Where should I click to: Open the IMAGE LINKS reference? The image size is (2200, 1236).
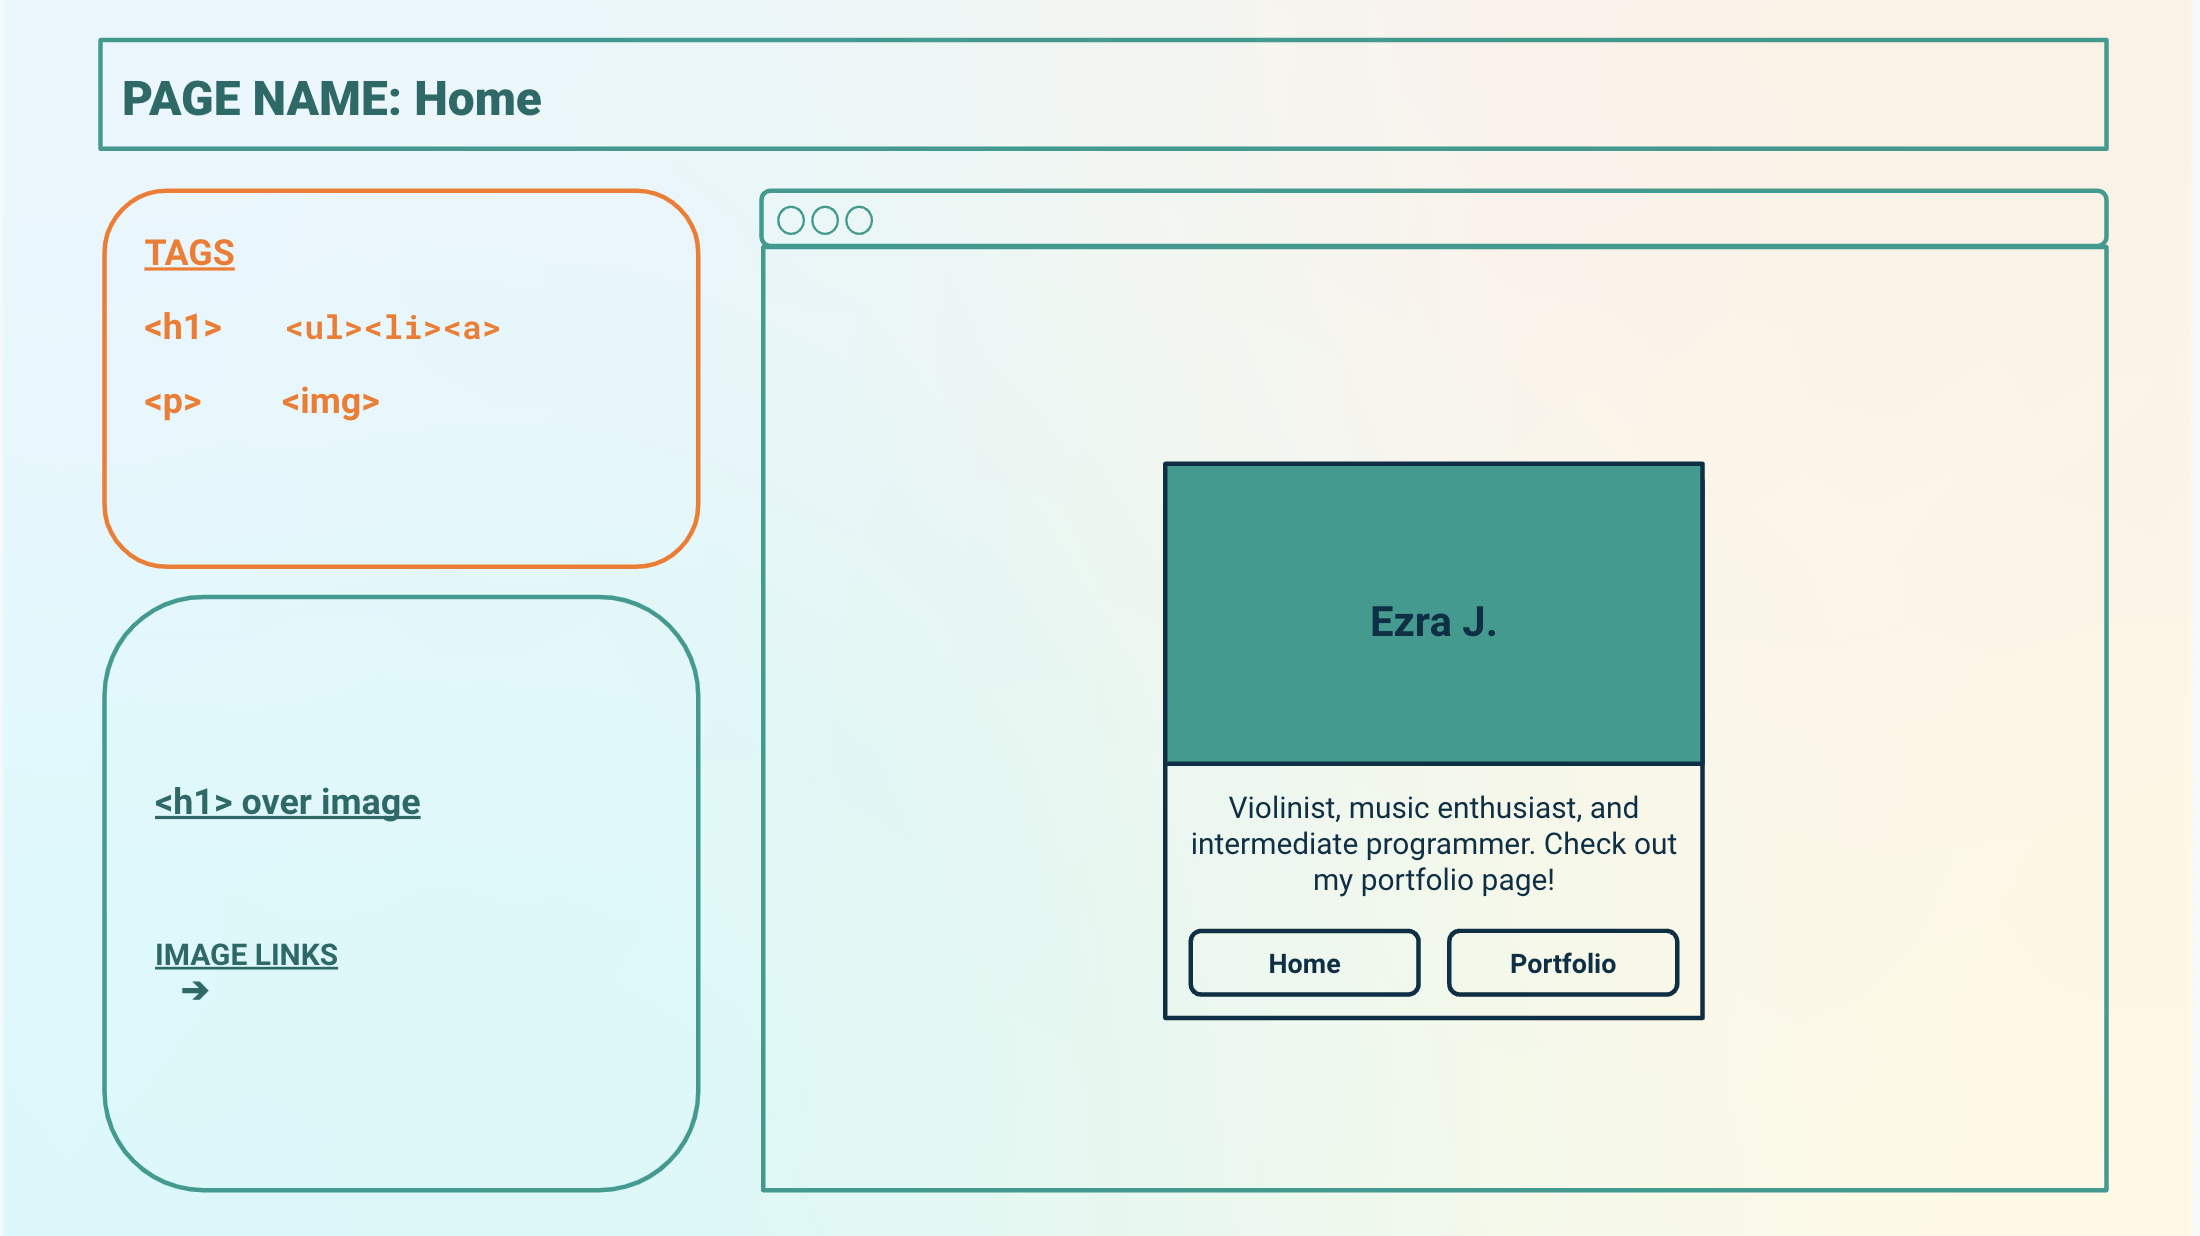246,953
